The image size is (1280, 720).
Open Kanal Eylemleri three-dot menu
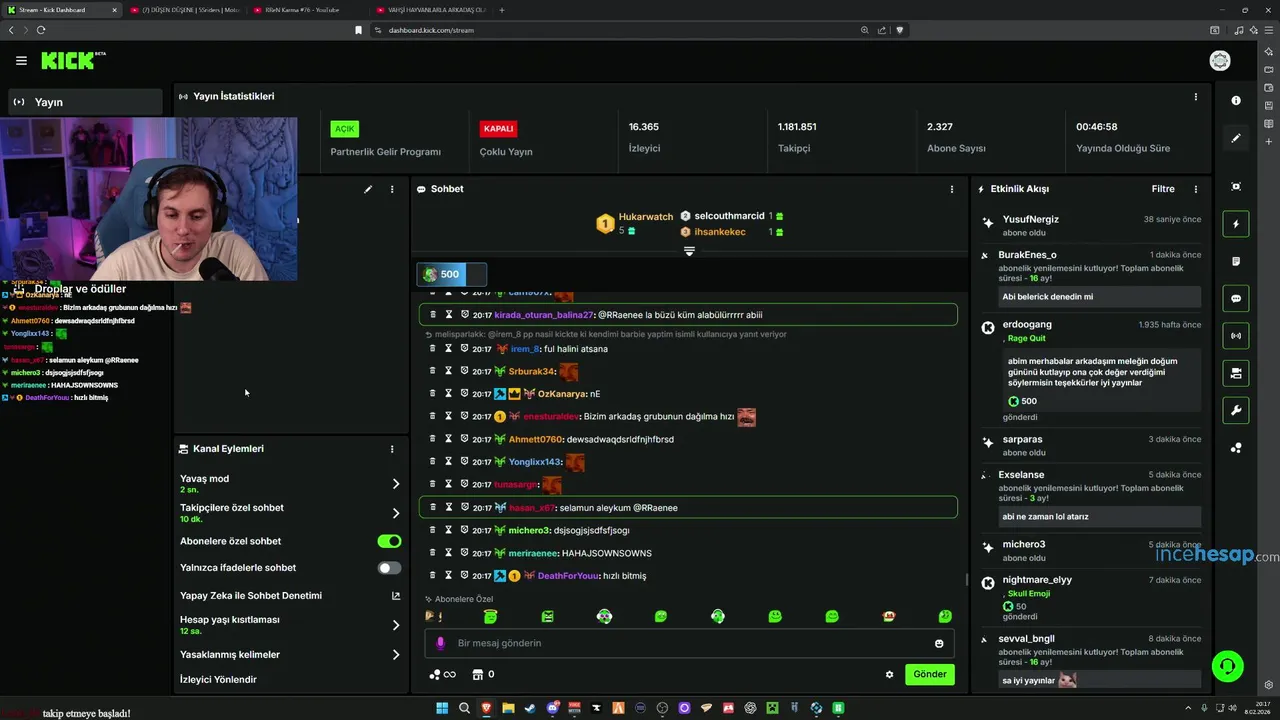point(392,449)
